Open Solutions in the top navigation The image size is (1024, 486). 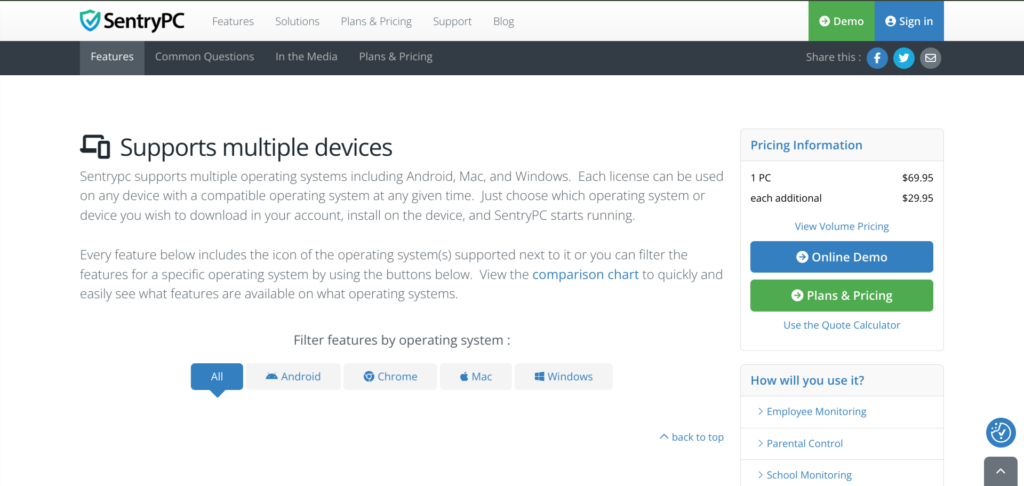[x=297, y=22]
